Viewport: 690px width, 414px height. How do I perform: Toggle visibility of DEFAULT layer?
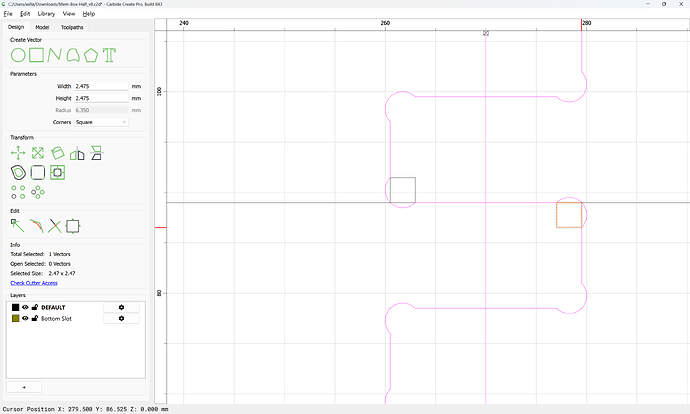coord(25,308)
